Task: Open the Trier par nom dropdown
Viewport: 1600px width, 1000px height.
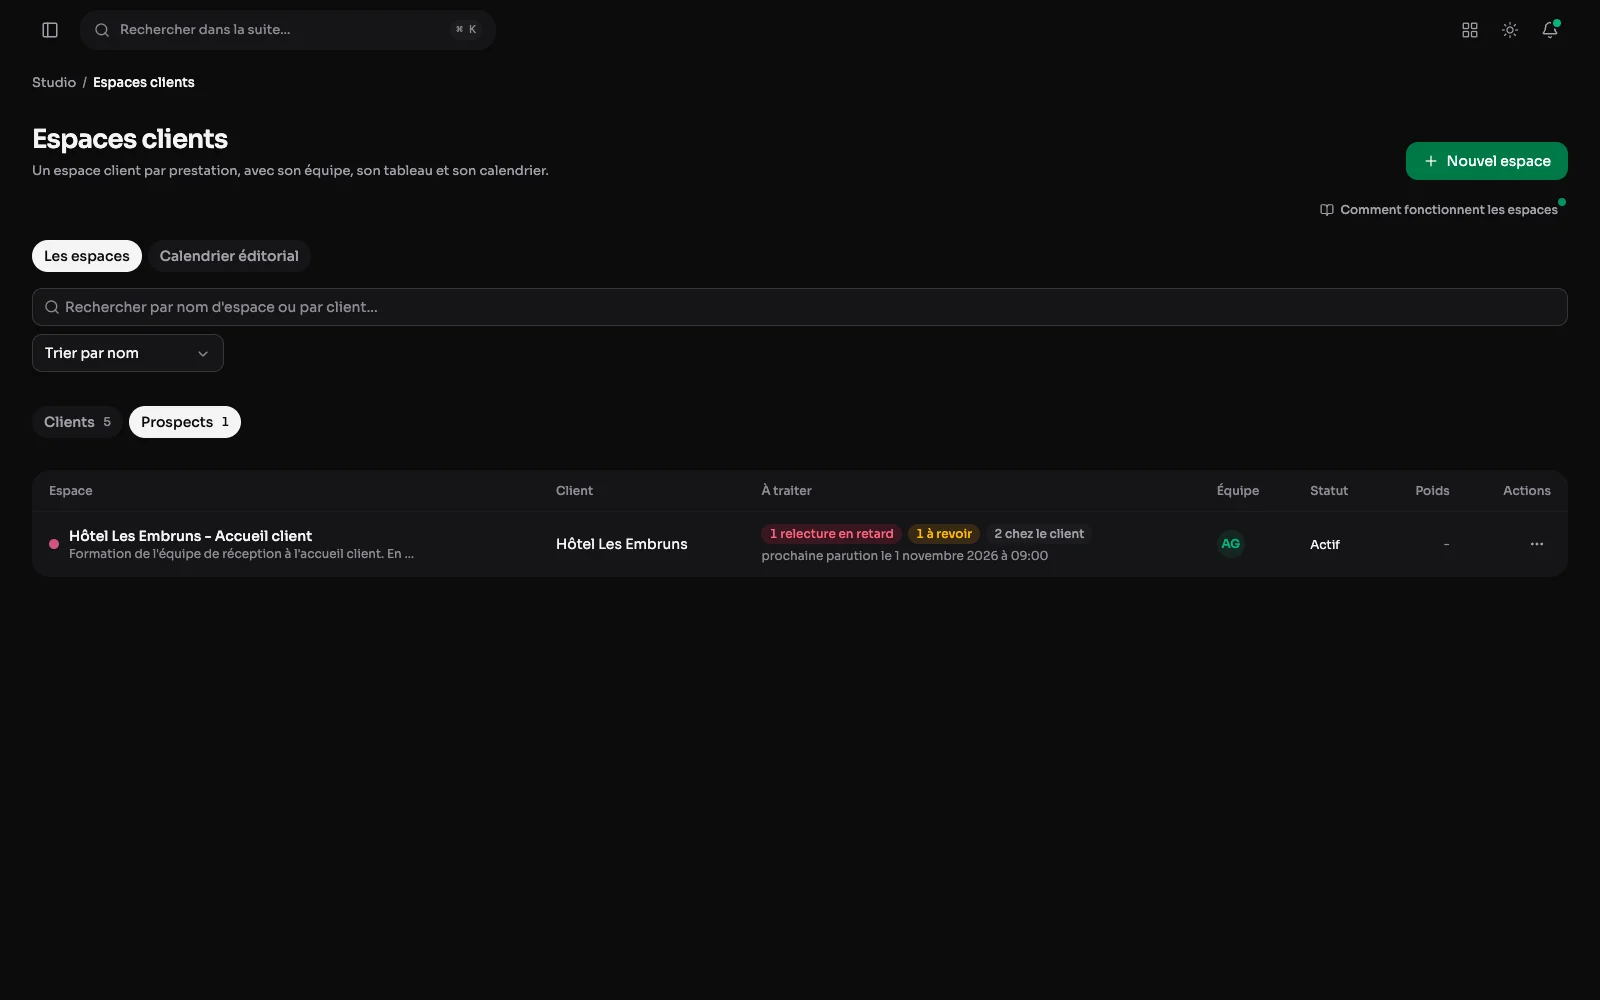Action: tap(128, 353)
